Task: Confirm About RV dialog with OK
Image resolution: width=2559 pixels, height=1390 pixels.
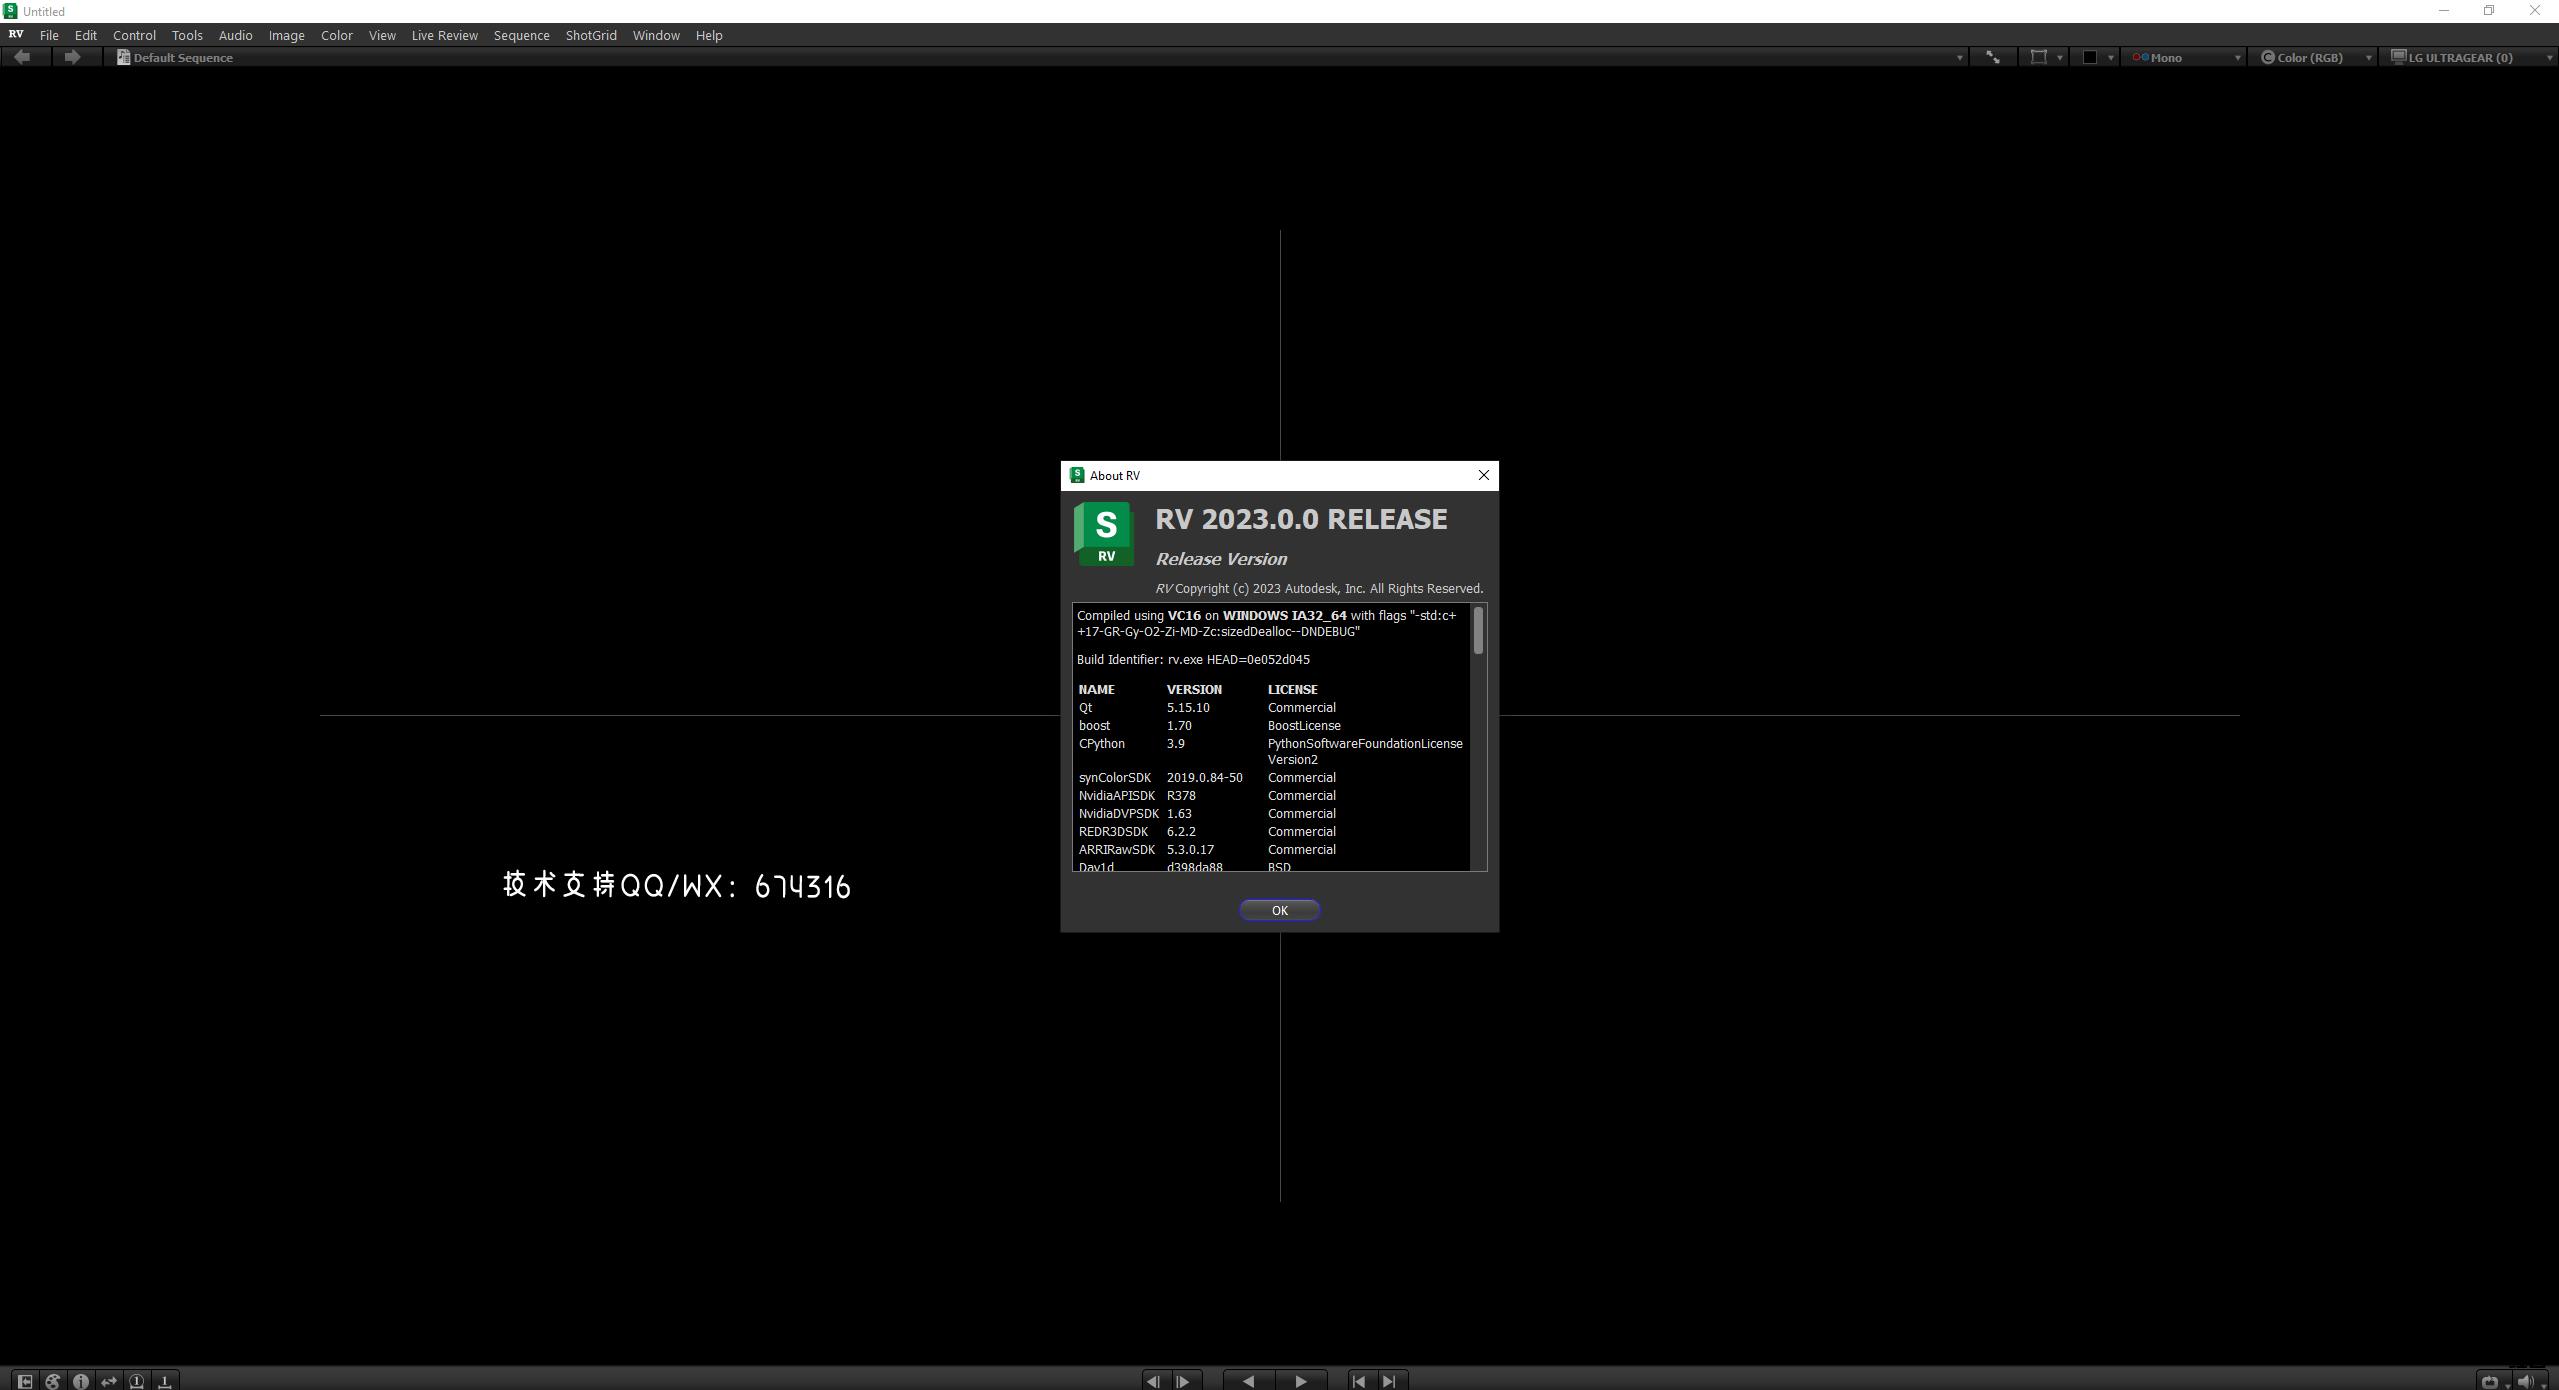Action: click(1280, 910)
